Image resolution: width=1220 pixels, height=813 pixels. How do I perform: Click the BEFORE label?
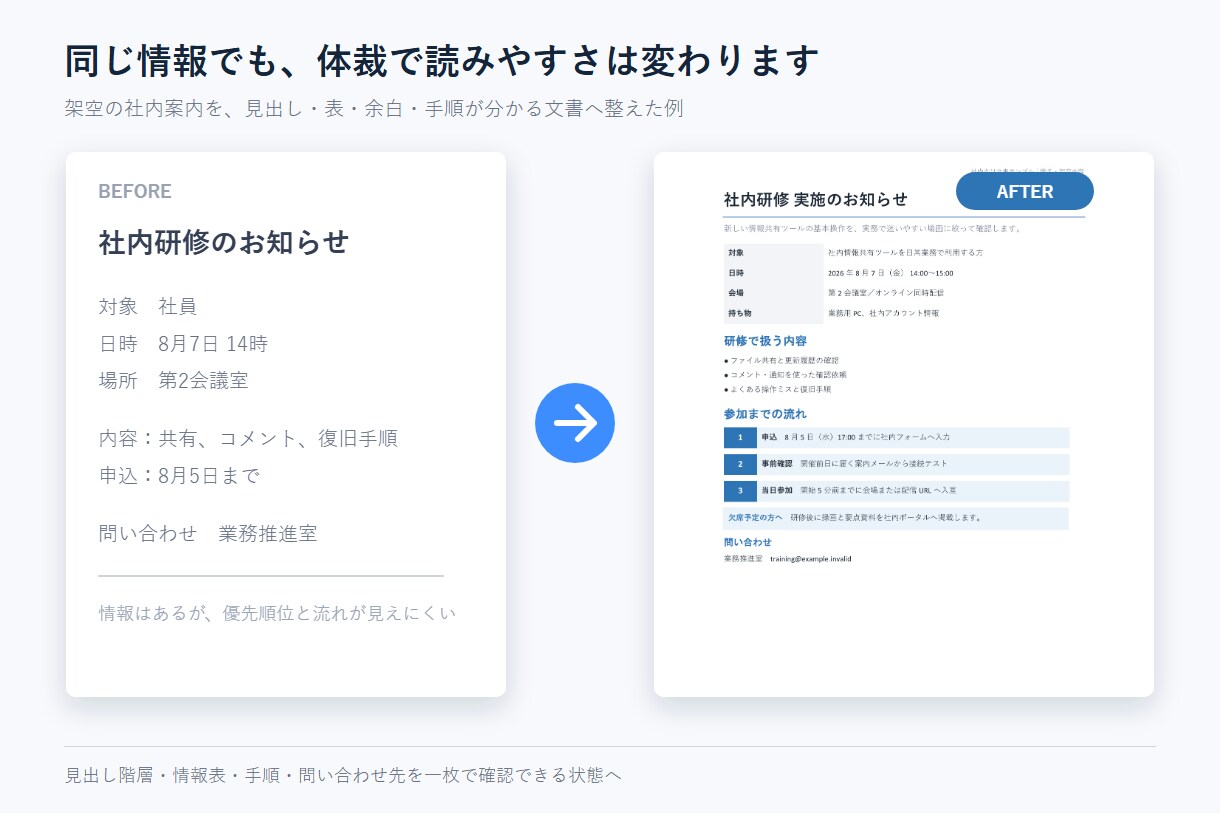pyautogui.click(x=135, y=191)
